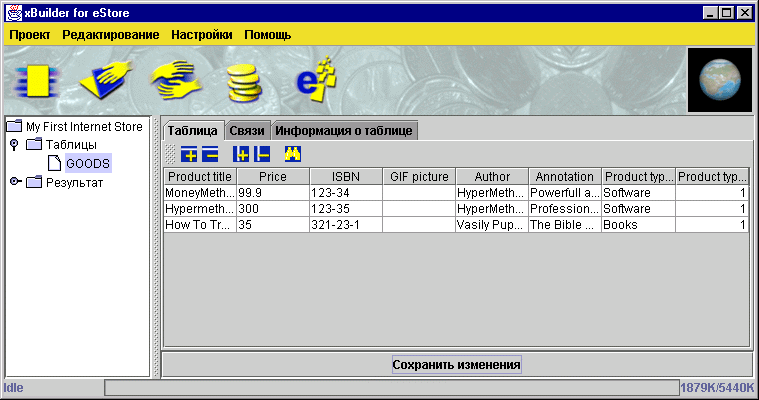Select the 'Hypermeth...' product title cell

[200, 209]
